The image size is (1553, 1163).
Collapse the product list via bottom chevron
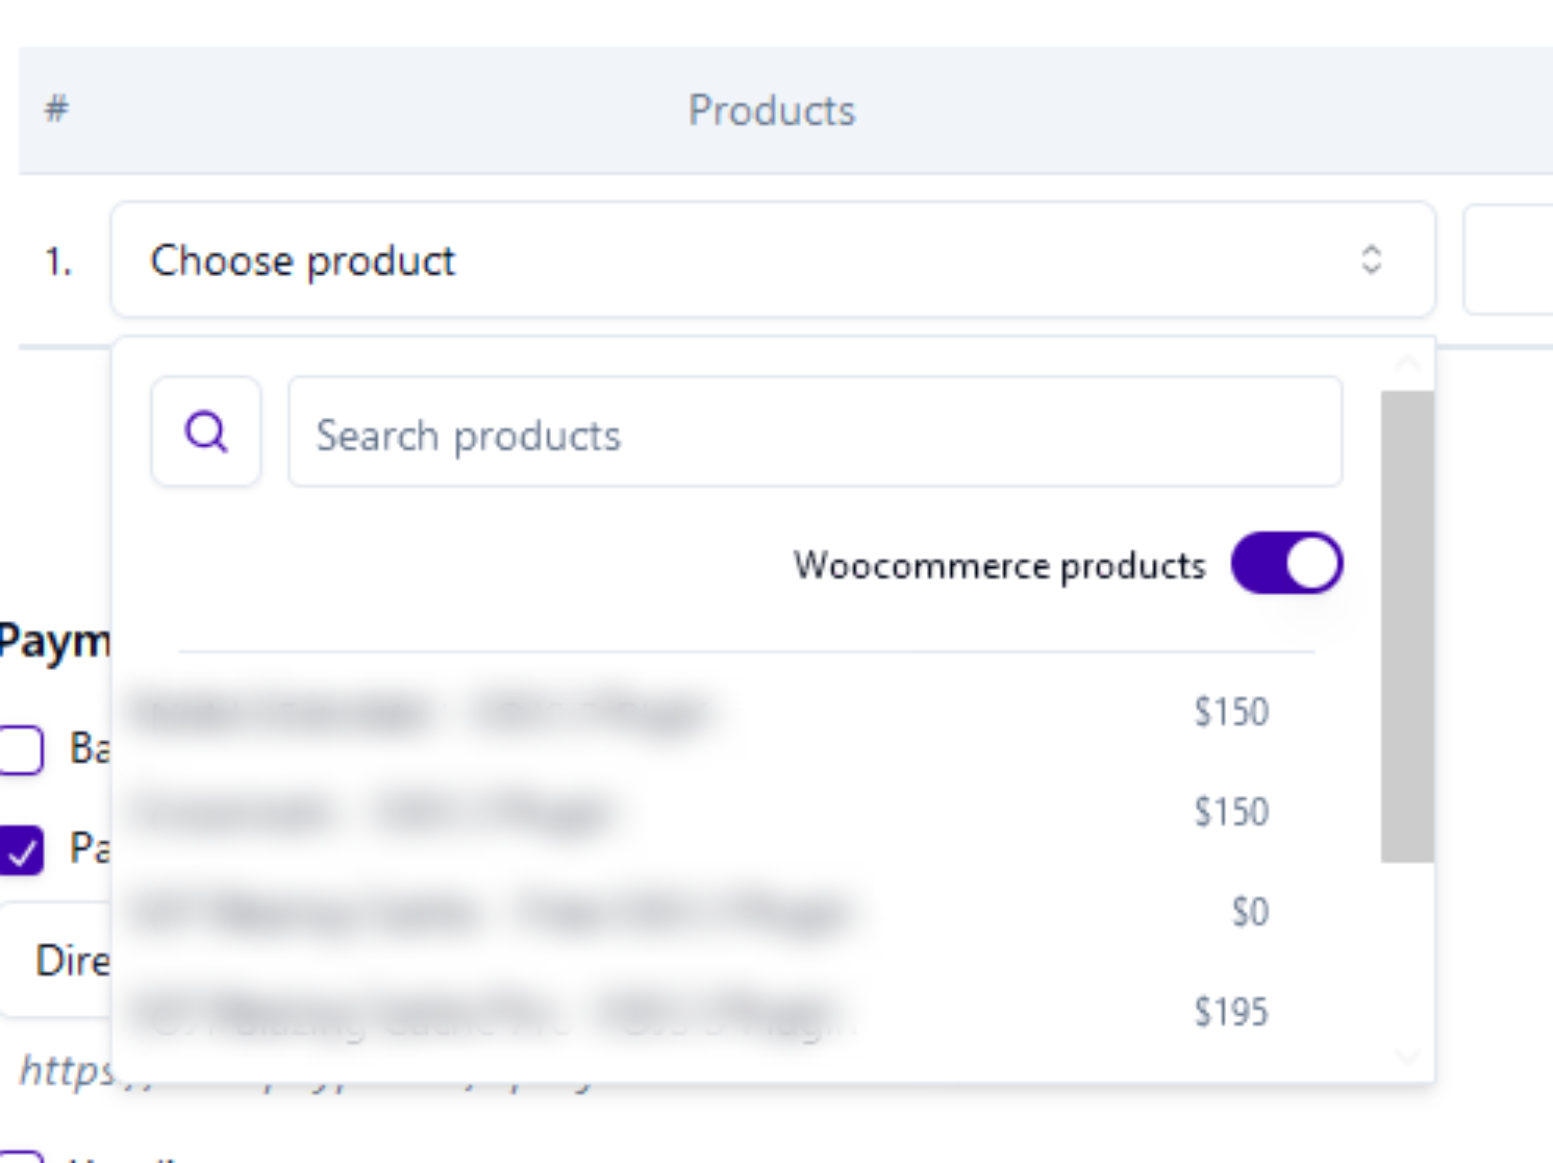1408,1055
